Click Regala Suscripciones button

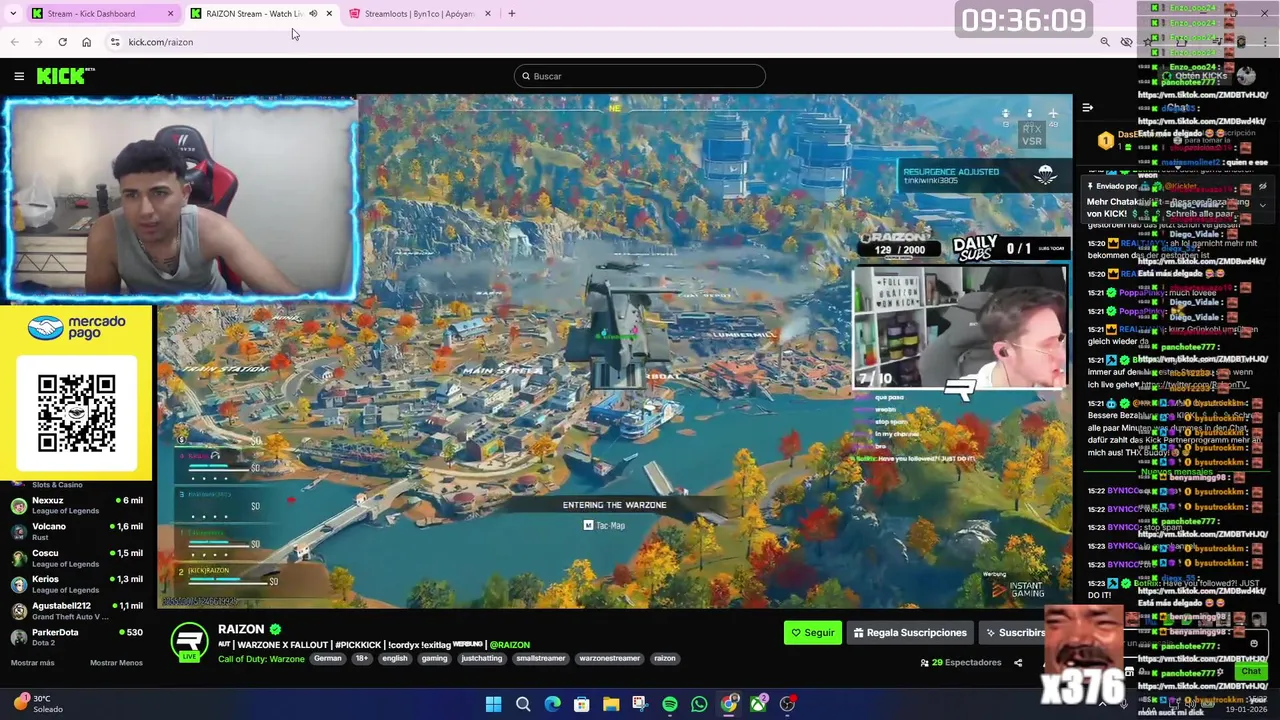[910, 633]
